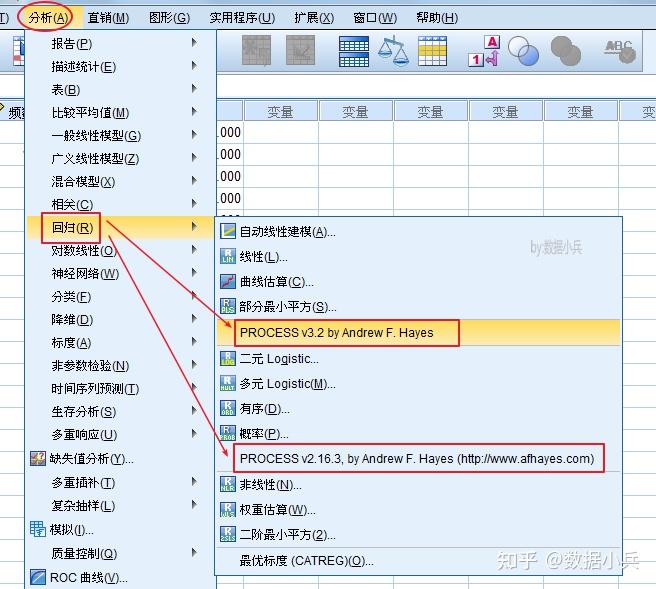Choose 二元 Logistic... regression option
The image size is (656, 589).
point(418,359)
